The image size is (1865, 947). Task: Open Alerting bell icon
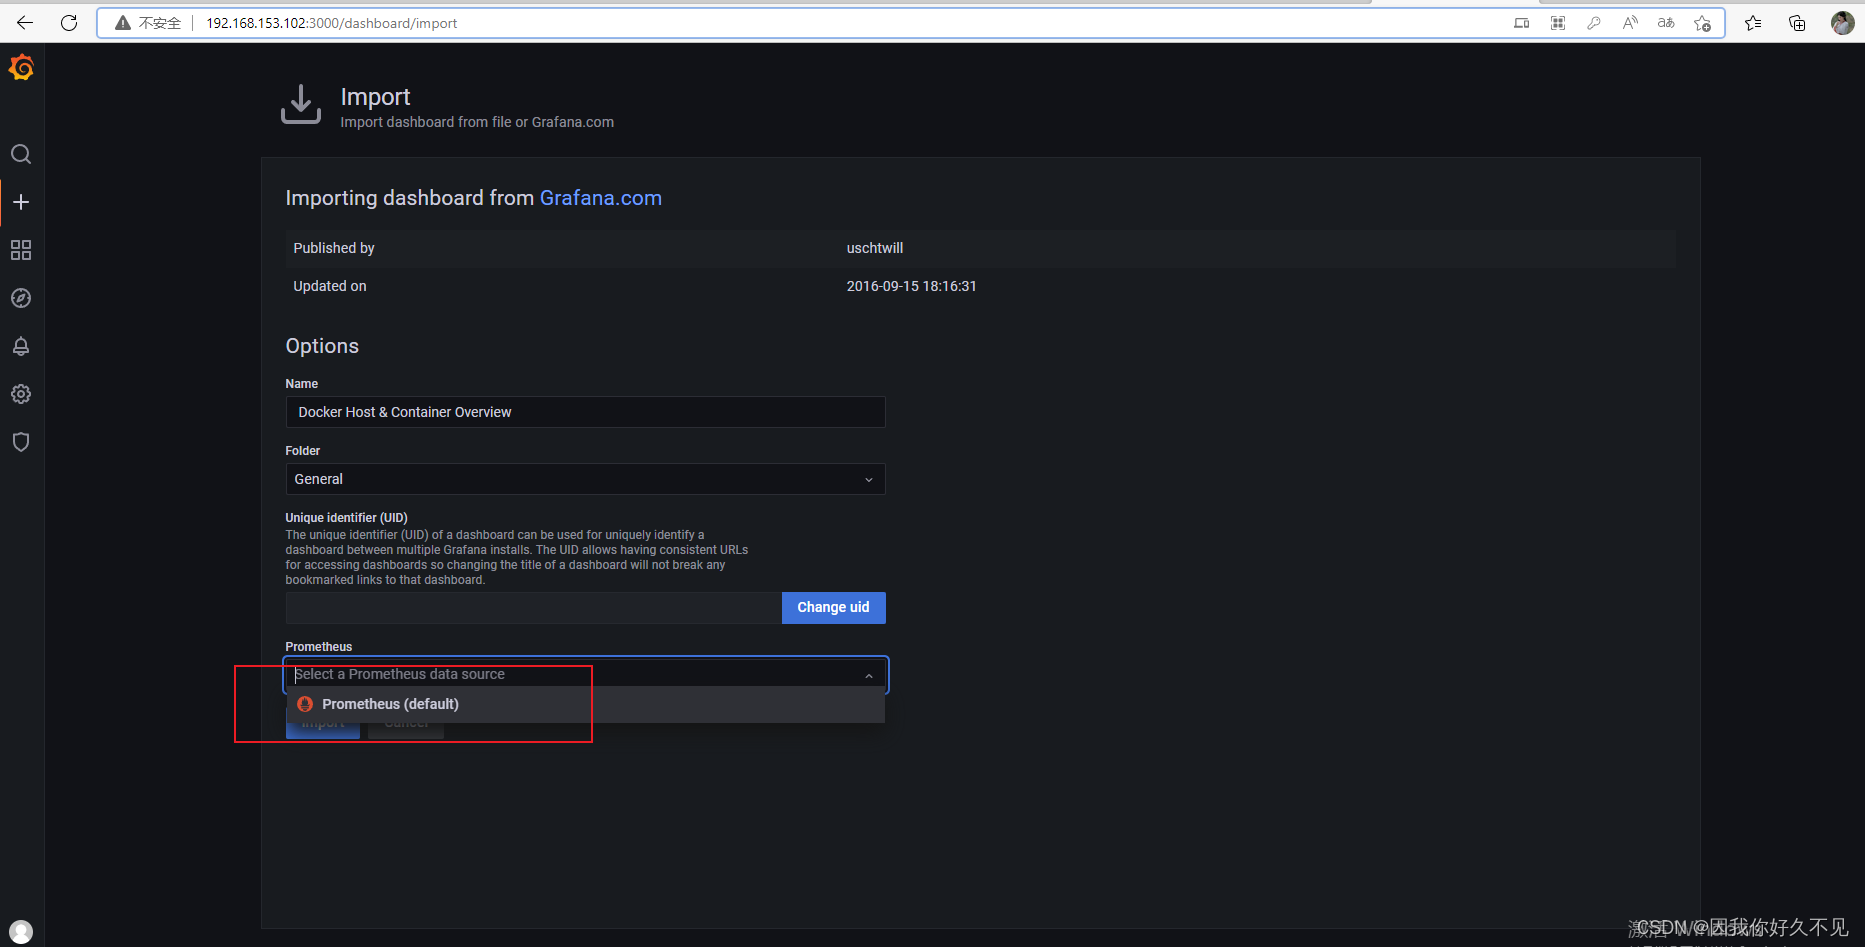[21, 346]
